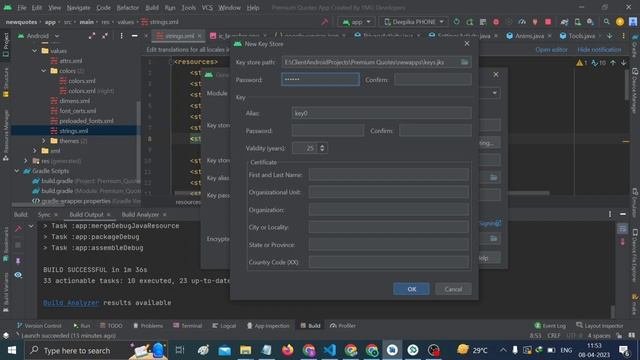The width and height of the screenshot is (640, 360).
Task: Collapse the values folder
Action: coord(35,51)
